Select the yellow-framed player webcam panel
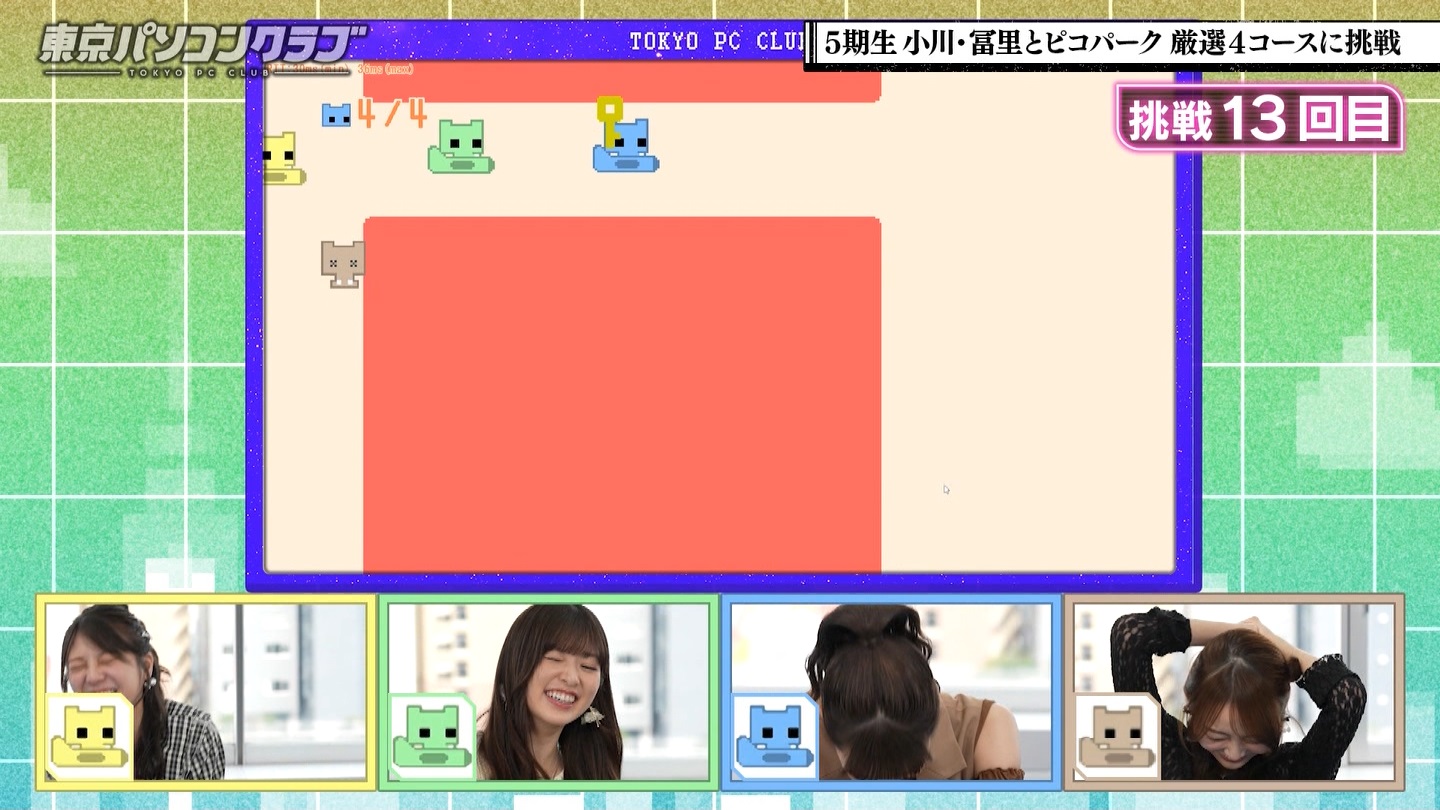The width and height of the screenshot is (1440, 810). pos(206,691)
